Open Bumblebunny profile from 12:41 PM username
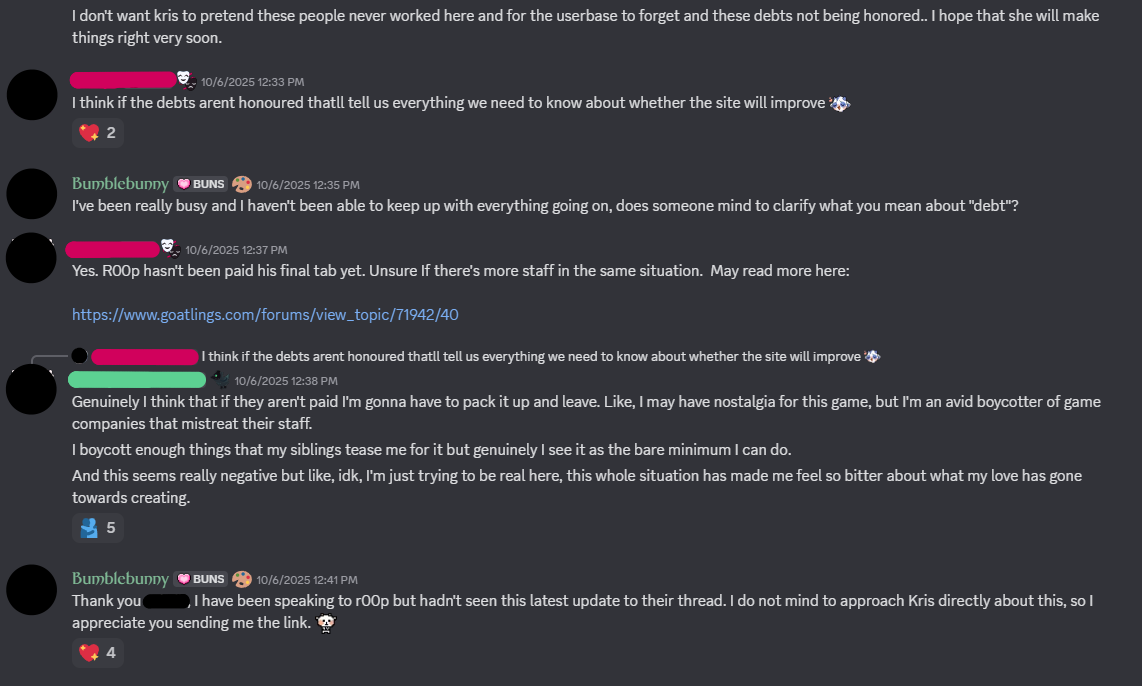1142x686 pixels. pos(120,579)
